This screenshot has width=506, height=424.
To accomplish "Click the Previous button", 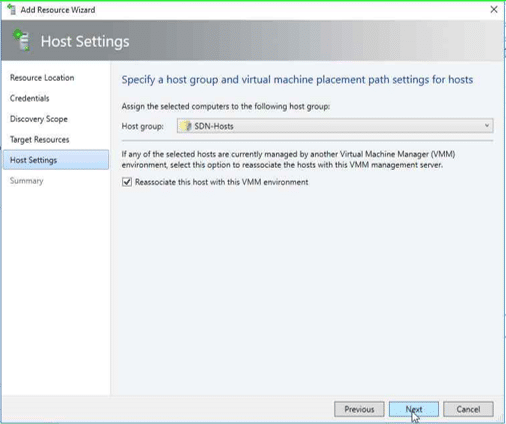I will (x=359, y=409).
